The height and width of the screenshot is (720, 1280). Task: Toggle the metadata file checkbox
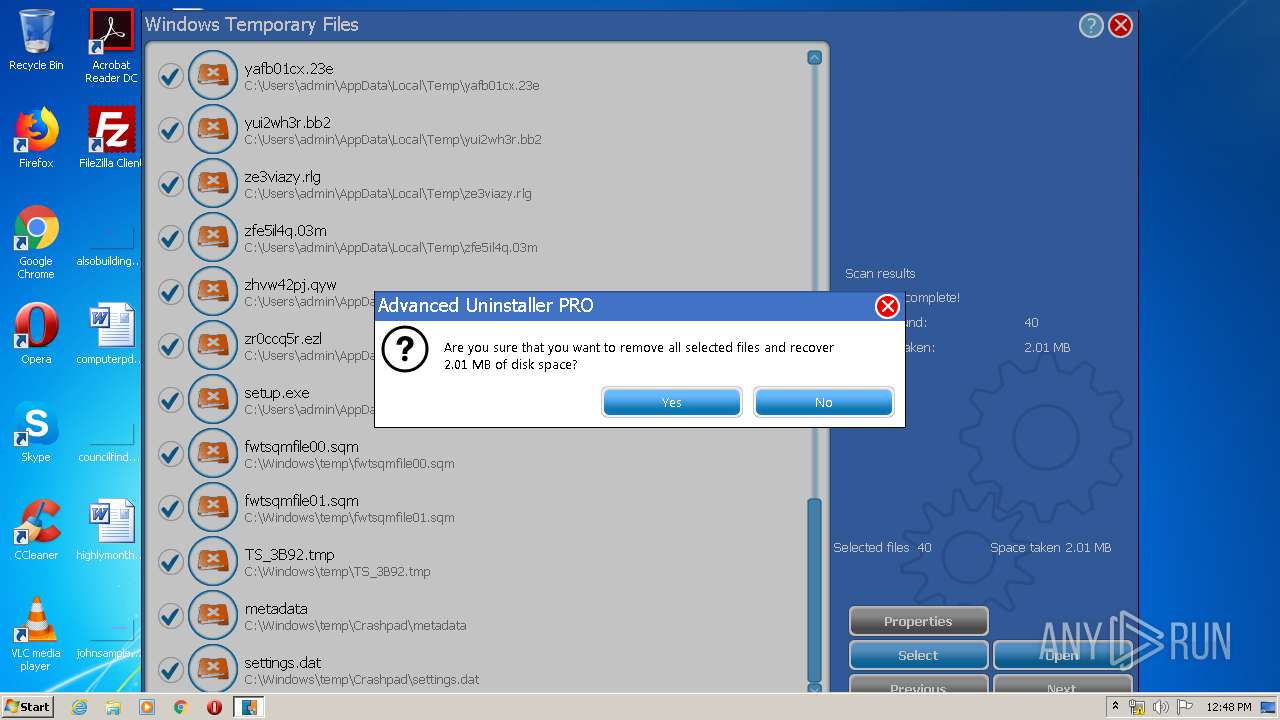tap(171, 616)
